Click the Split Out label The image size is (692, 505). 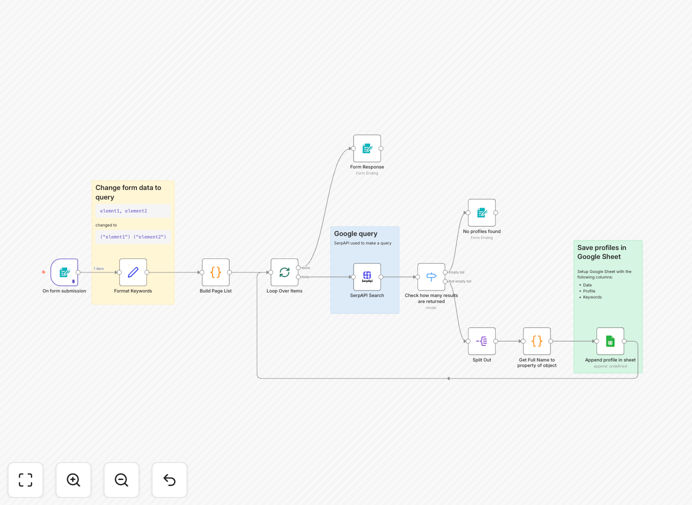click(x=482, y=360)
